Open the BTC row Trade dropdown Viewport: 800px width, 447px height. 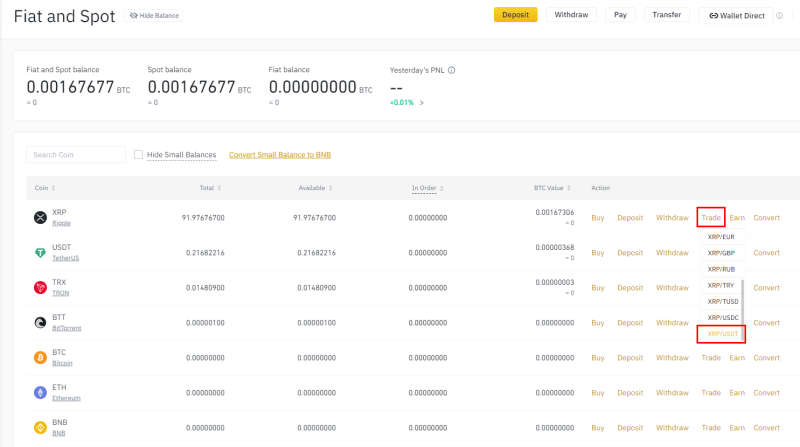(x=711, y=358)
